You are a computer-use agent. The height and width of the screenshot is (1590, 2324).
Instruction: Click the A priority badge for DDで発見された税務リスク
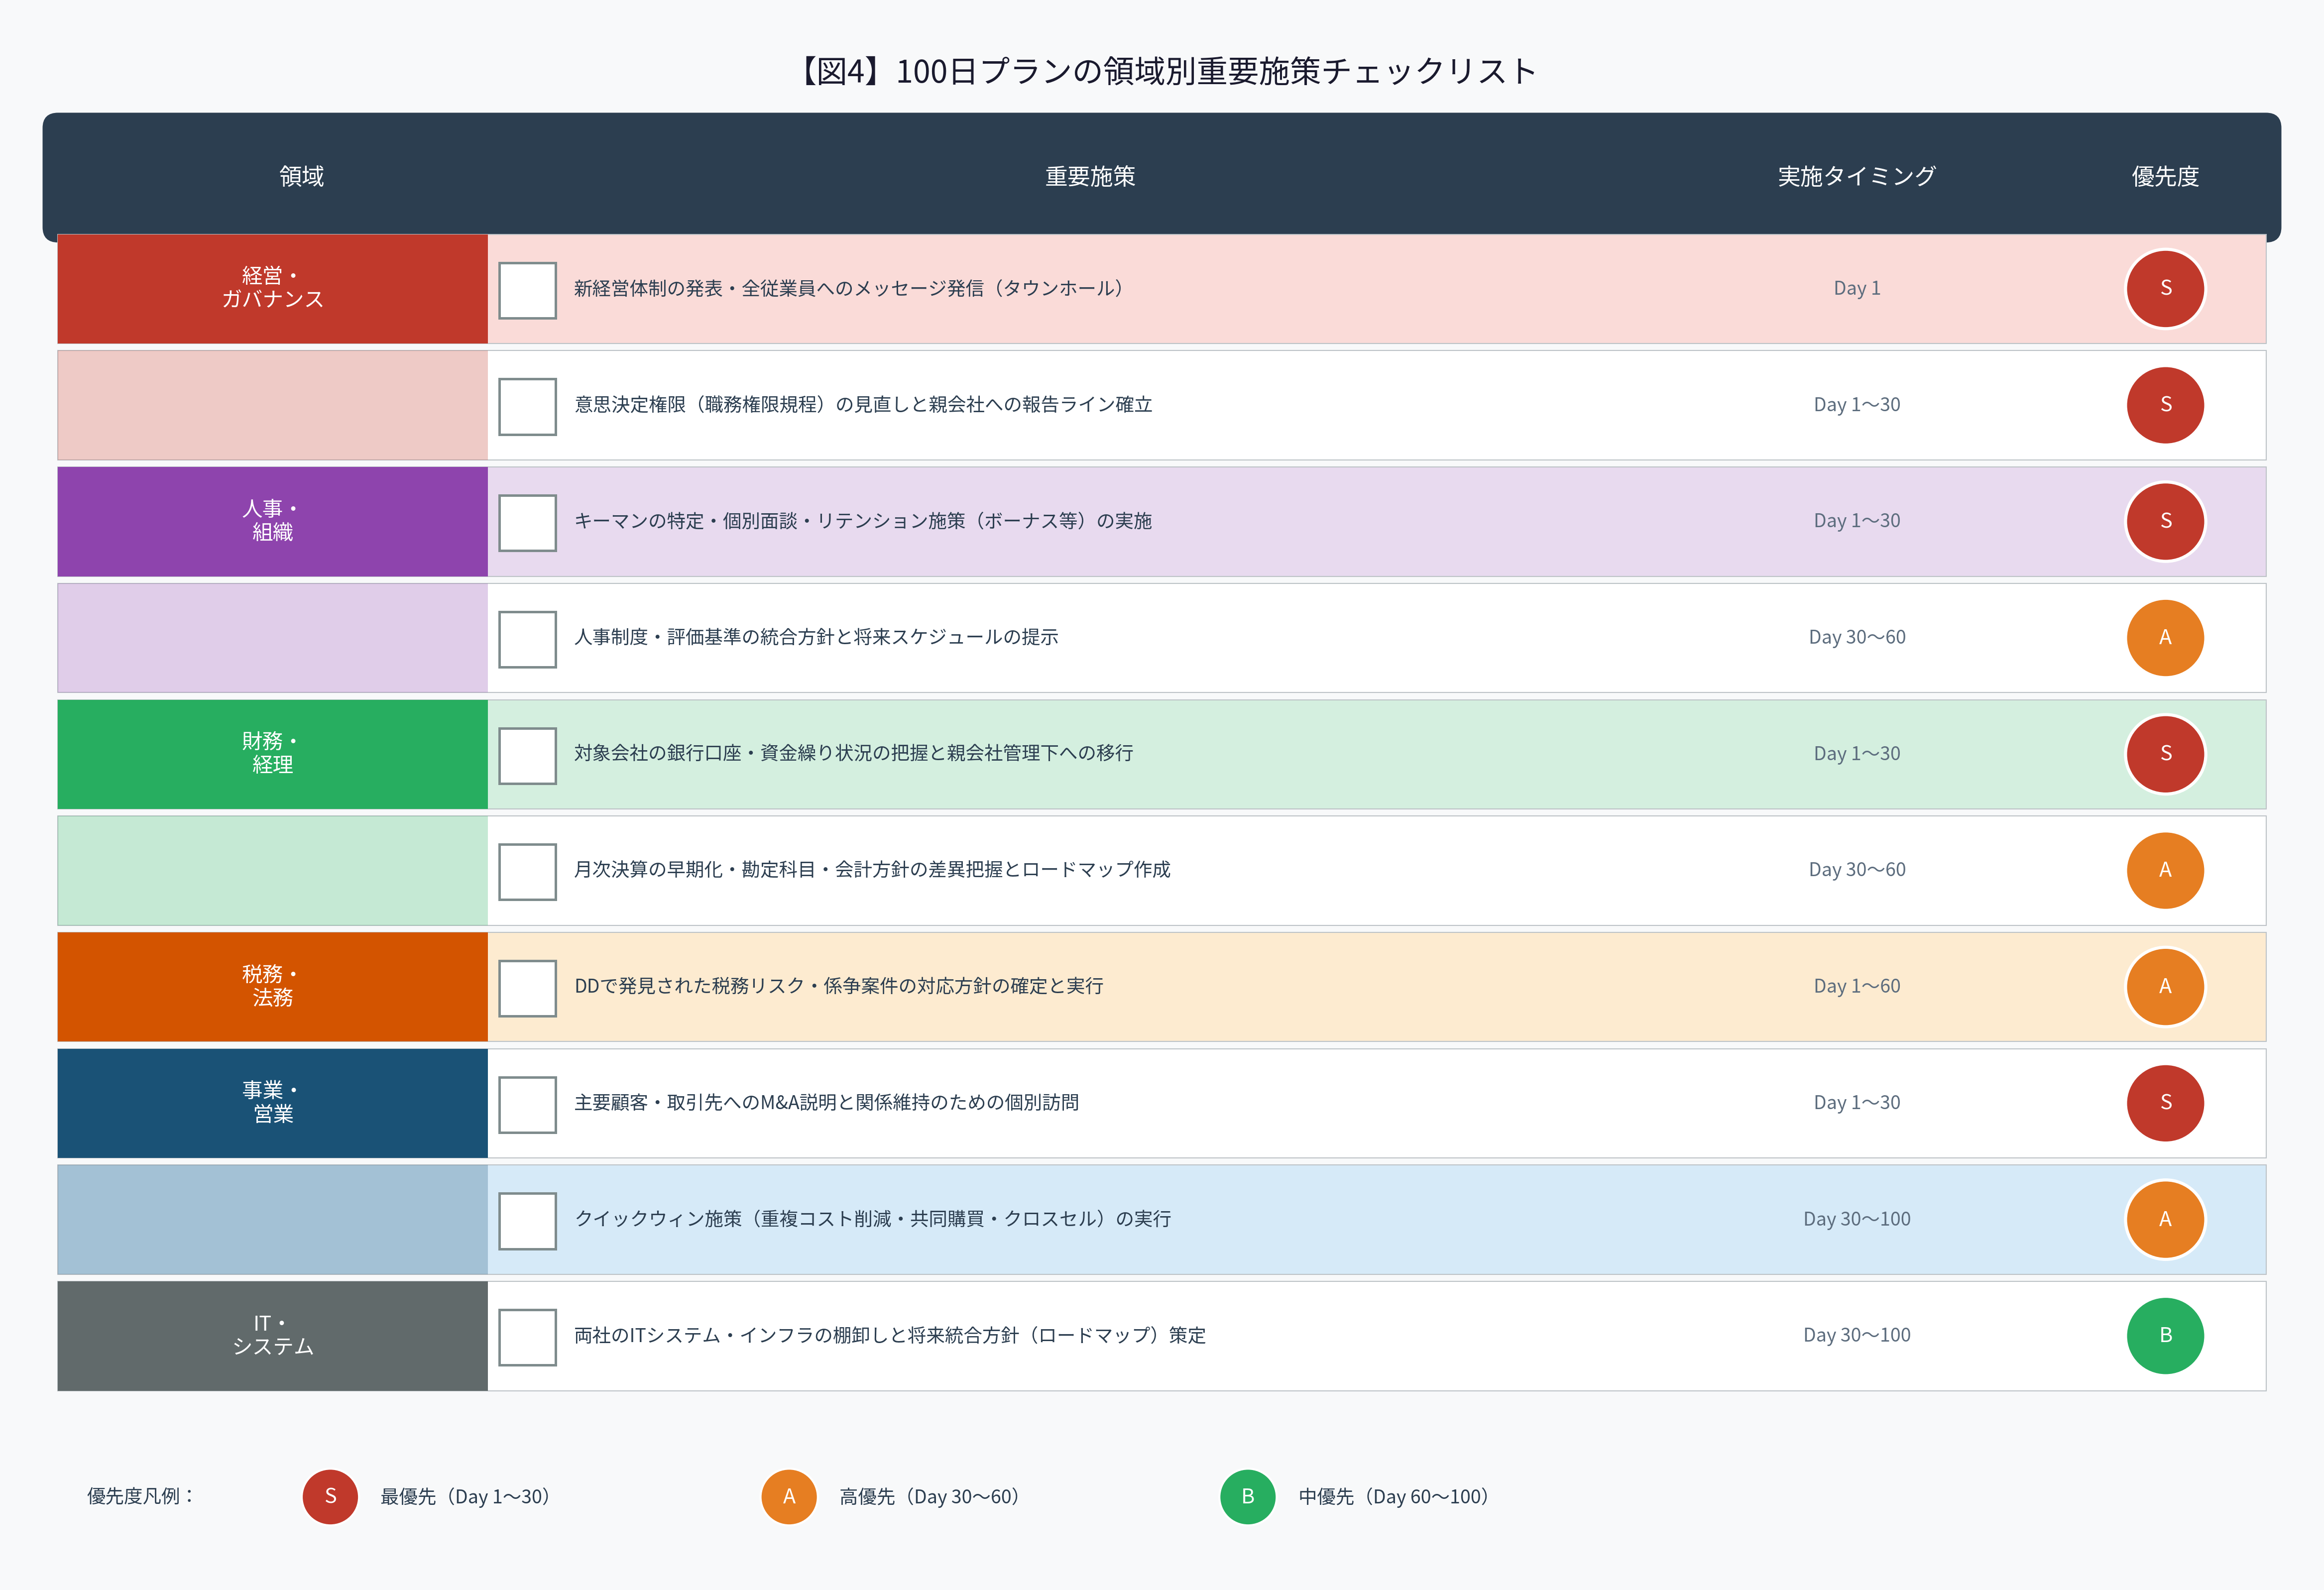coord(2165,986)
